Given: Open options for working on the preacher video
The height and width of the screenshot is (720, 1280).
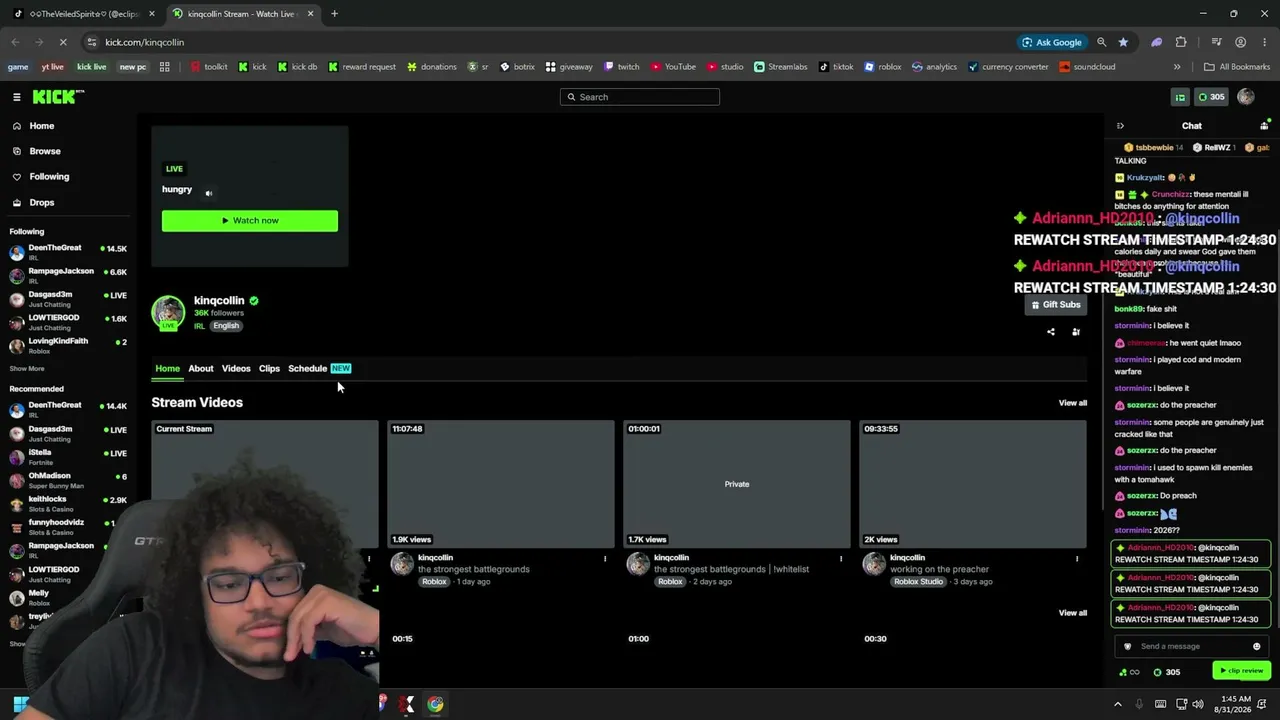Looking at the screenshot, I should 1077,559.
